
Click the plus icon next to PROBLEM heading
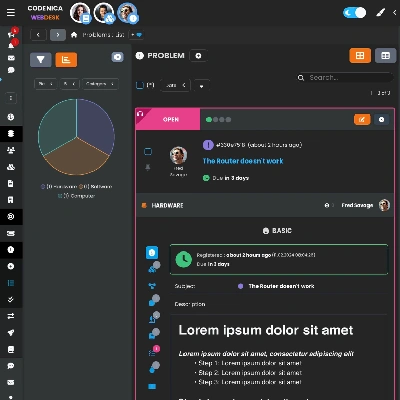tap(198, 56)
